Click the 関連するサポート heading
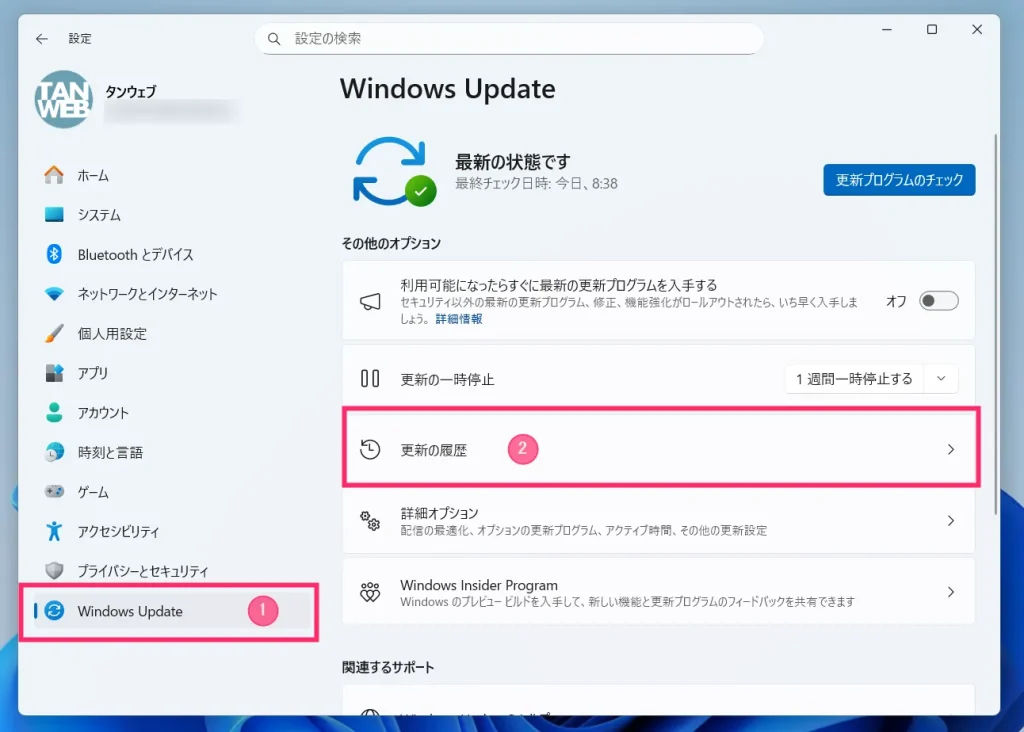Screen dimensions: 1024x732 (x=388, y=667)
